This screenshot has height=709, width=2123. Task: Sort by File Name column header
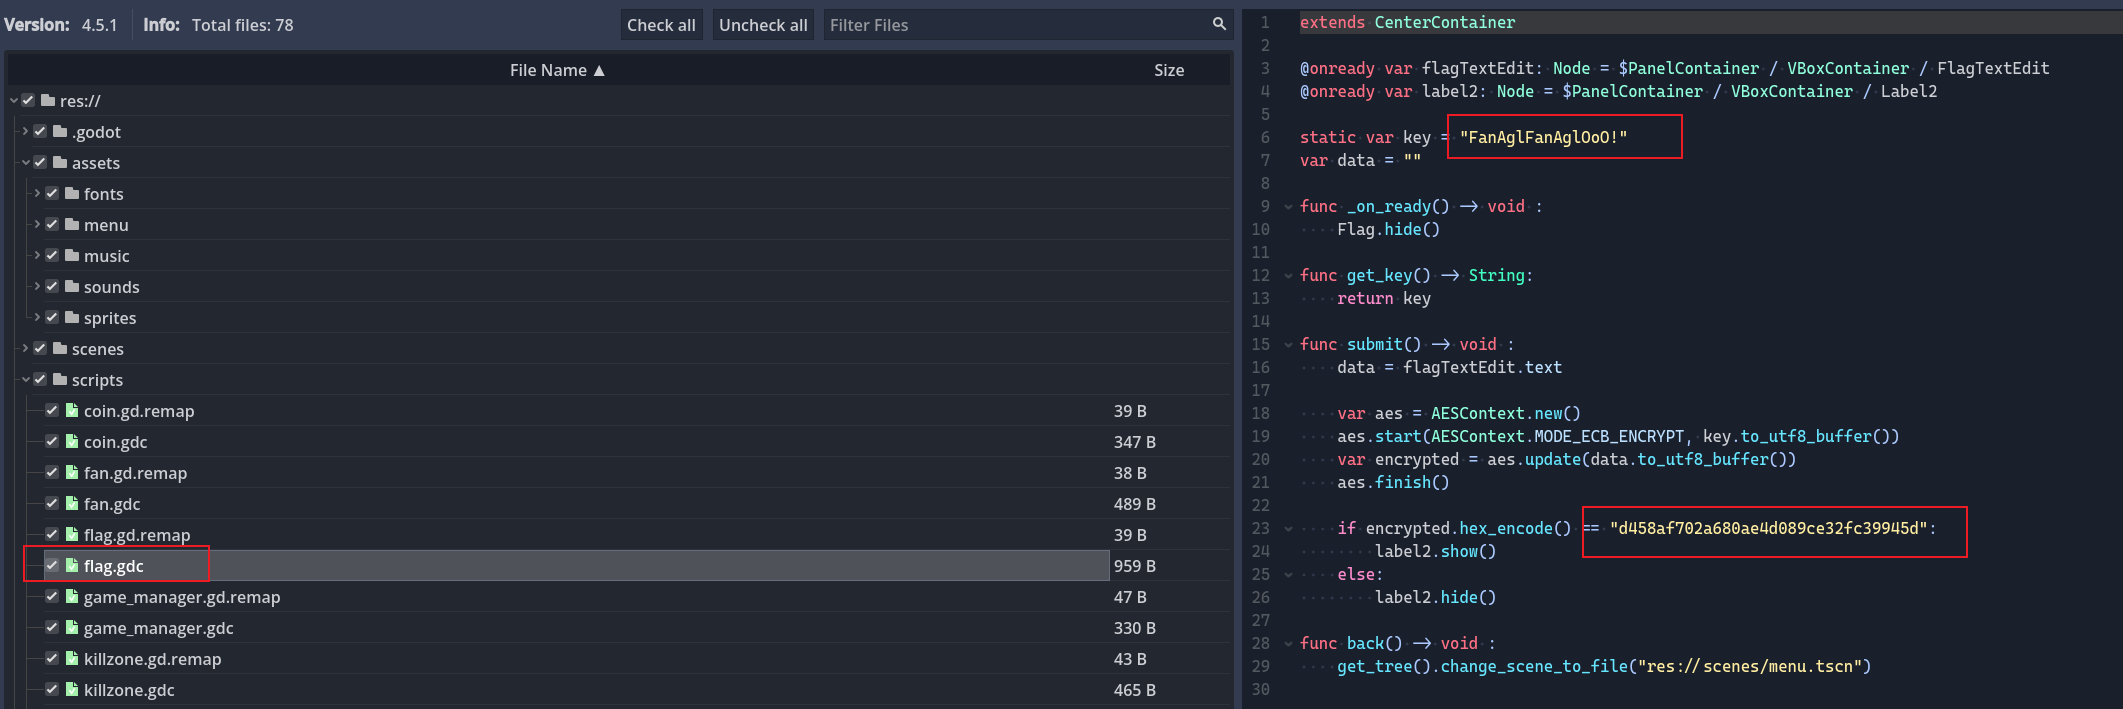(556, 70)
